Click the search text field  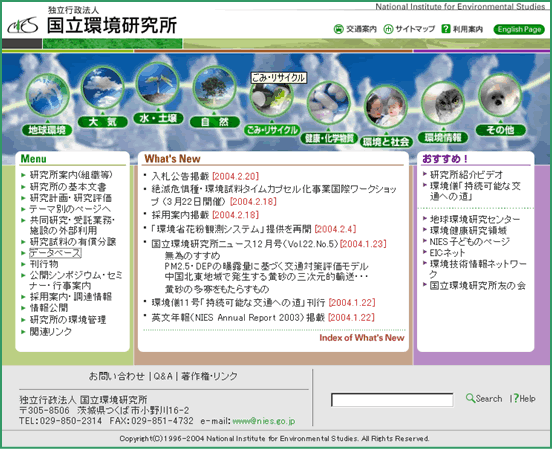tap(392, 400)
